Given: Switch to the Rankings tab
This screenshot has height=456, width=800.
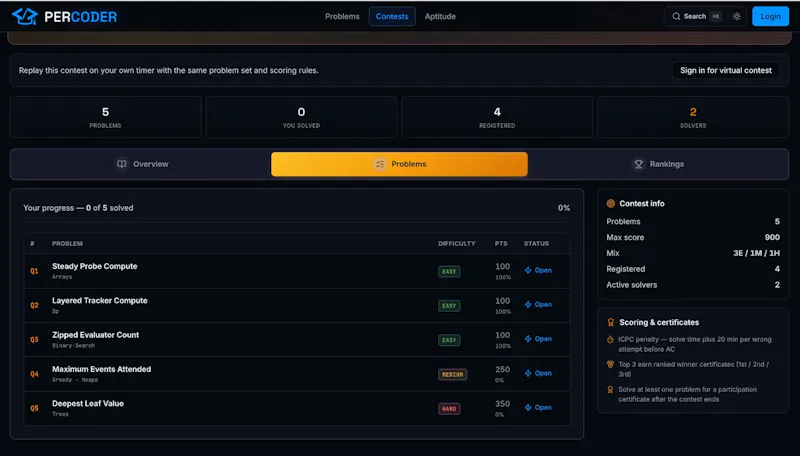Looking at the screenshot, I should coord(658,164).
